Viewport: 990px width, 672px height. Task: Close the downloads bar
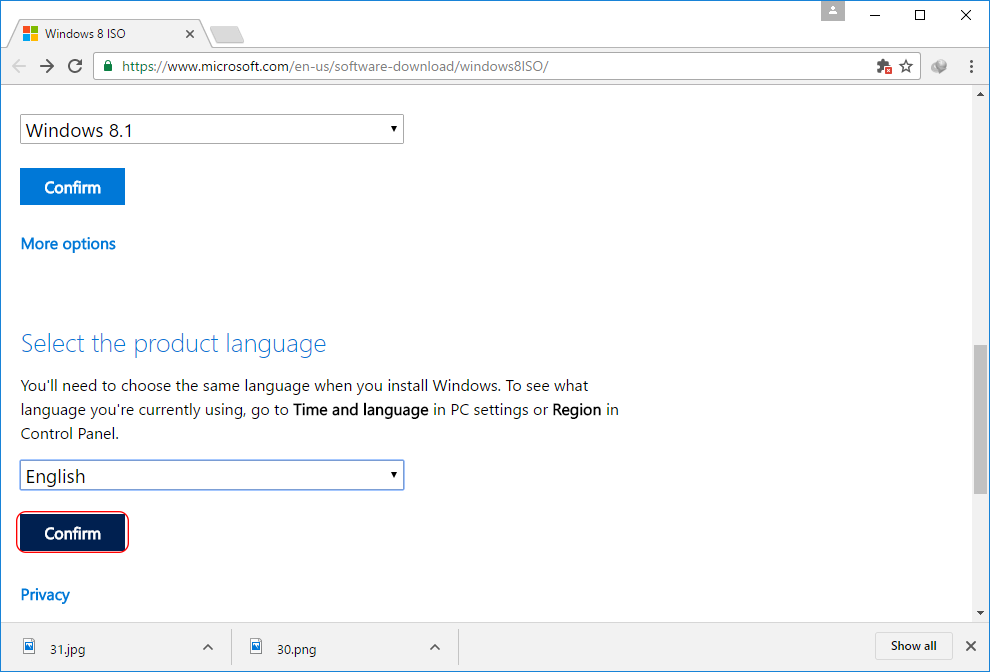[x=971, y=646]
